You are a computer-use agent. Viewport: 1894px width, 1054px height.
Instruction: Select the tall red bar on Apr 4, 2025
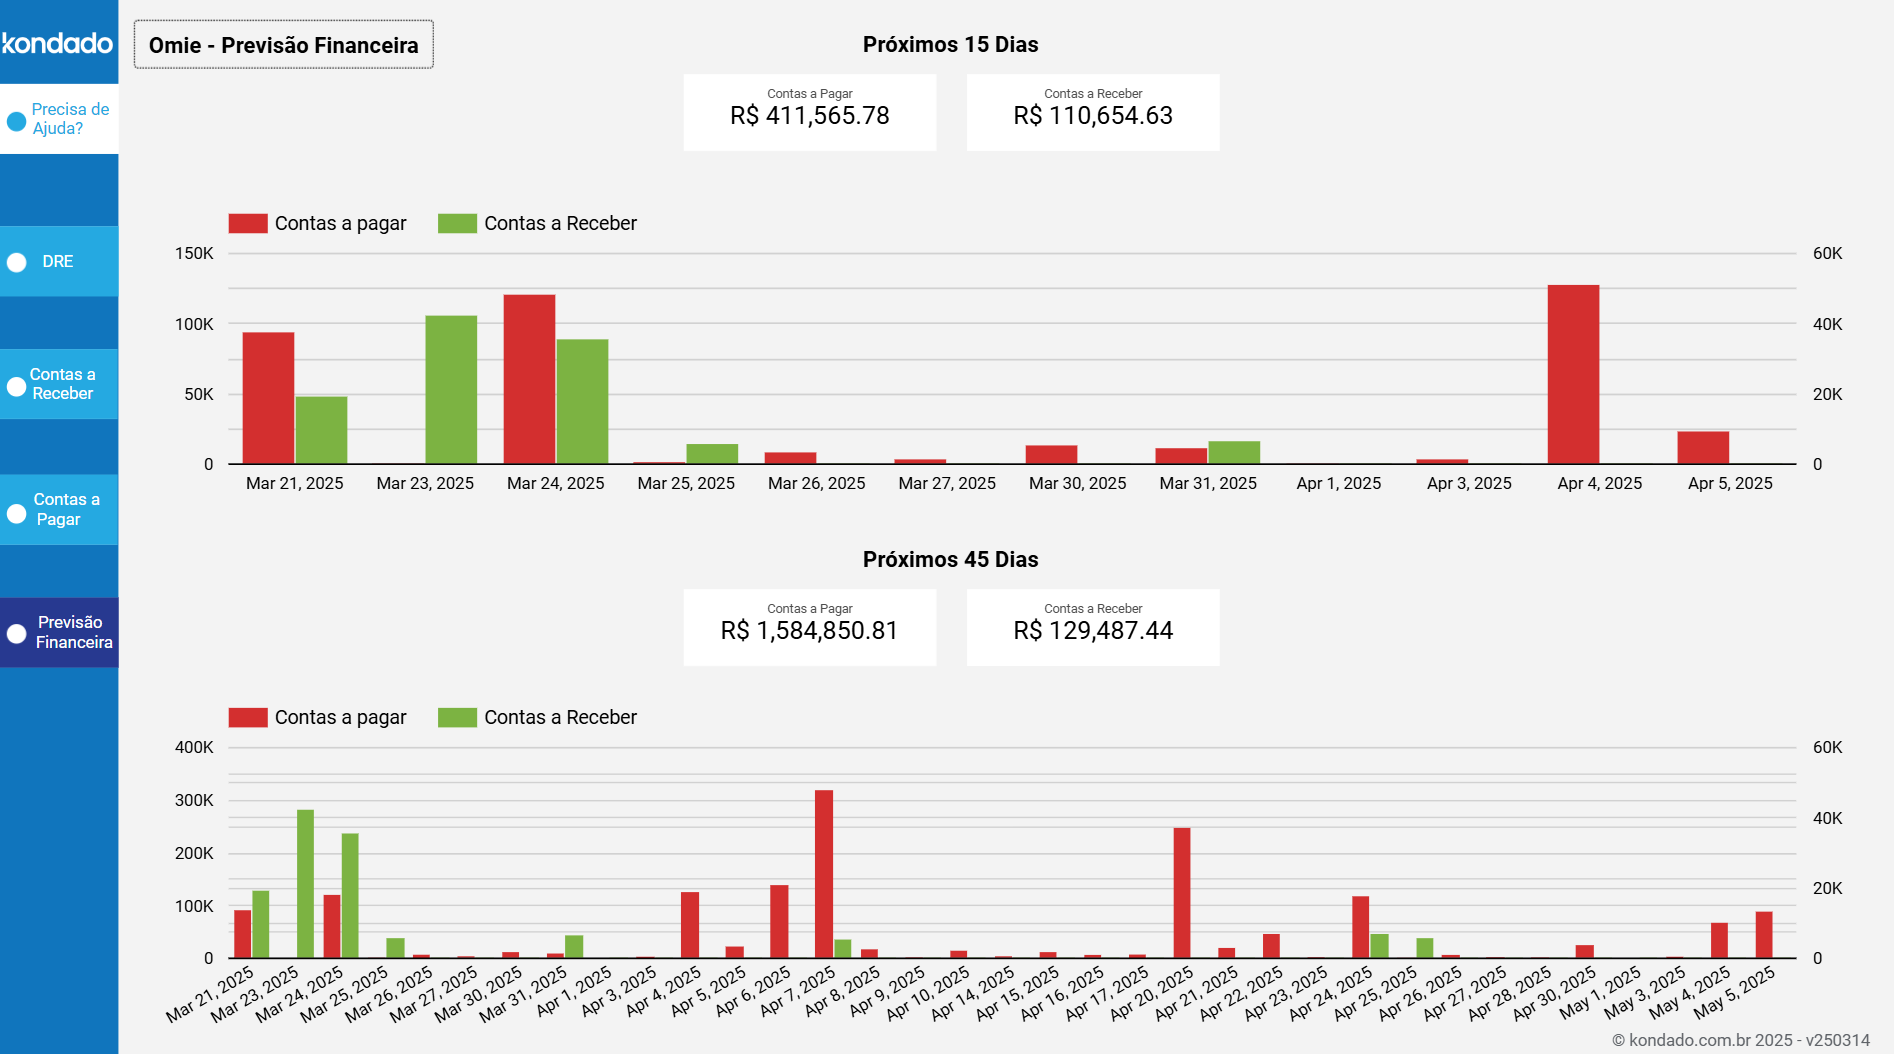click(x=1573, y=375)
